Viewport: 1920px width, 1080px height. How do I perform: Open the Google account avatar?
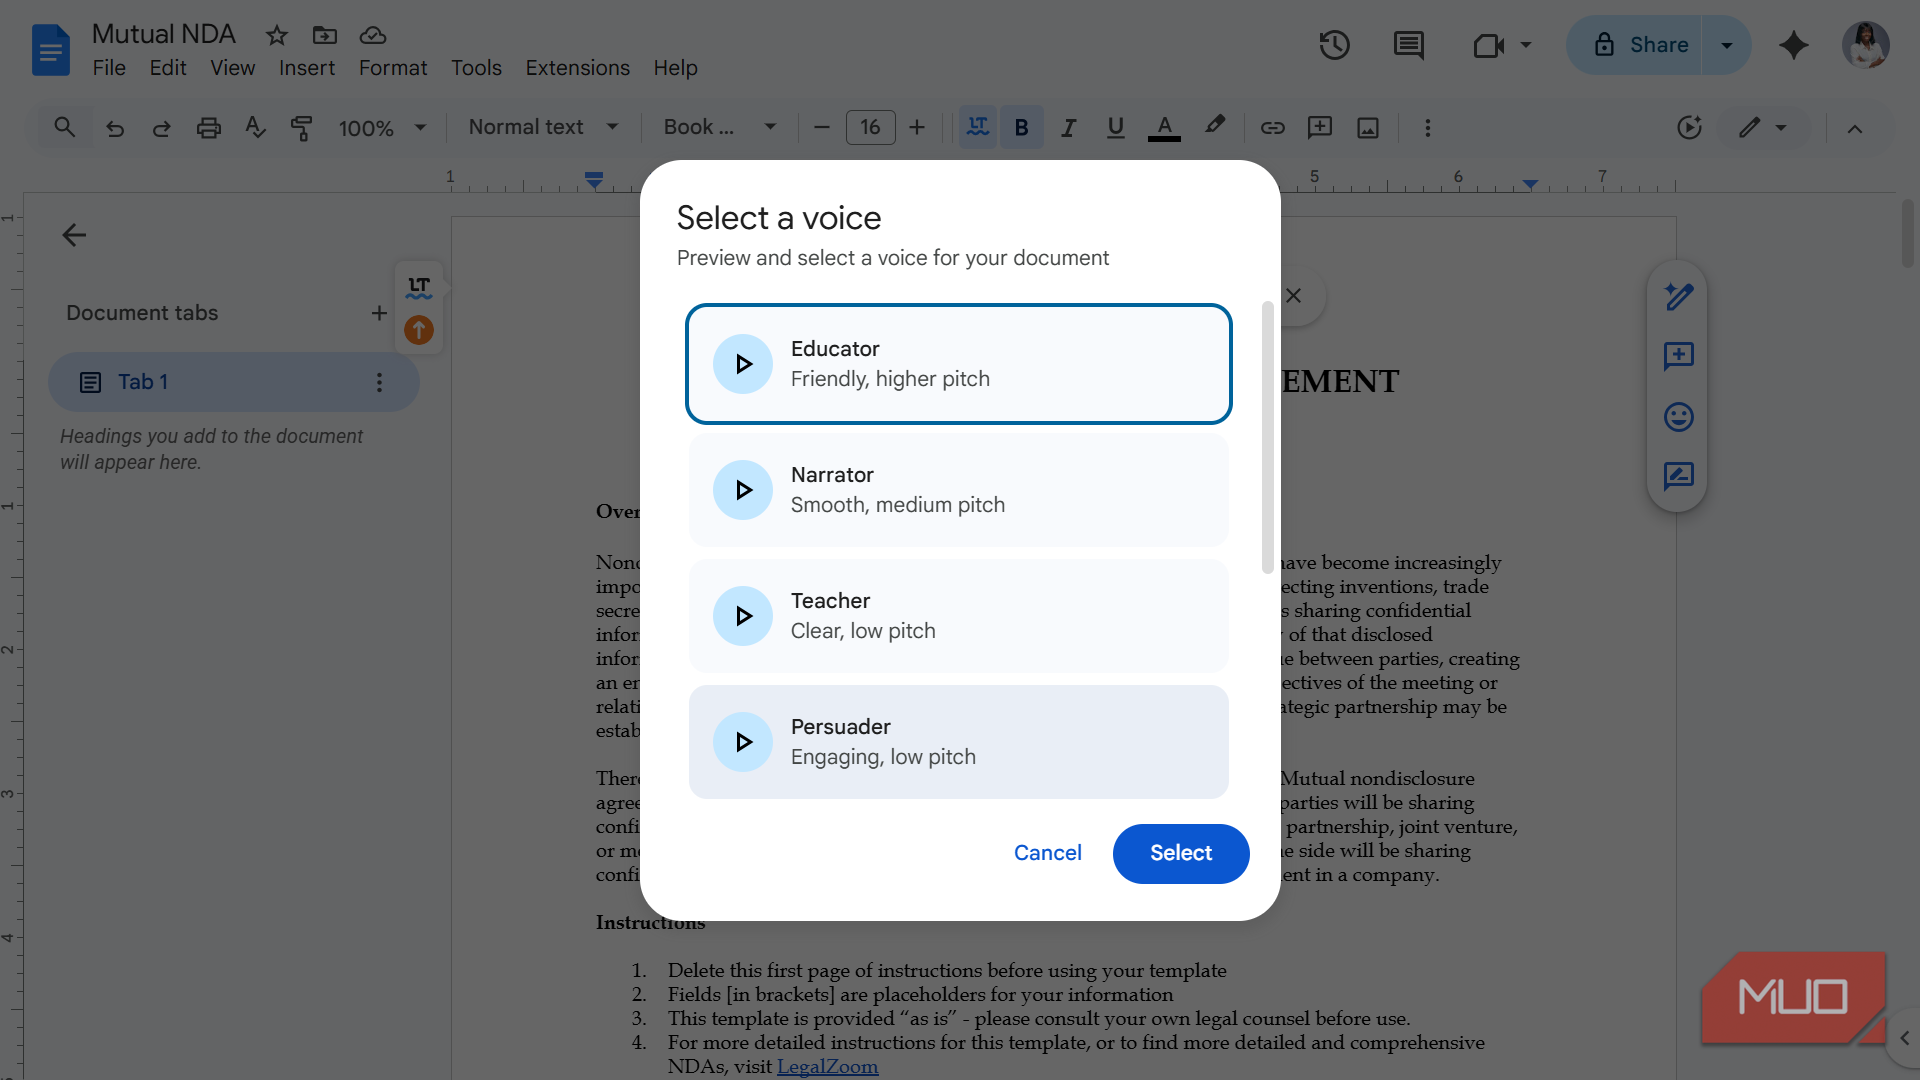point(1865,45)
